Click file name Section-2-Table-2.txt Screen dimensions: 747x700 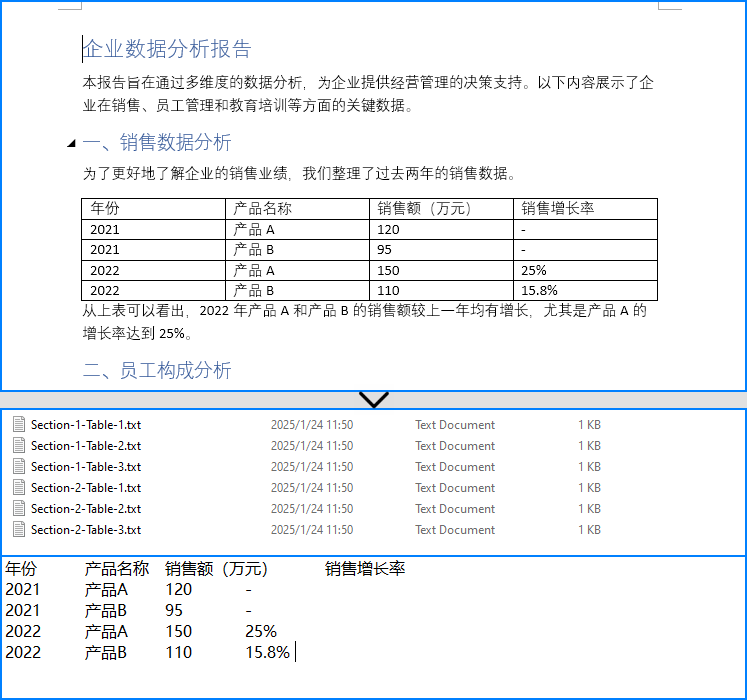(x=86, y=508)
